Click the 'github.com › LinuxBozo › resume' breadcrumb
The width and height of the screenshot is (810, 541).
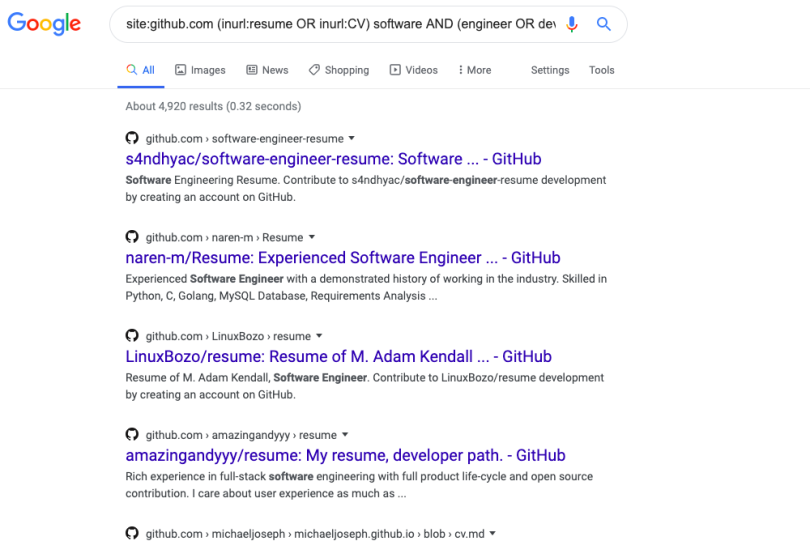(228, 336)
